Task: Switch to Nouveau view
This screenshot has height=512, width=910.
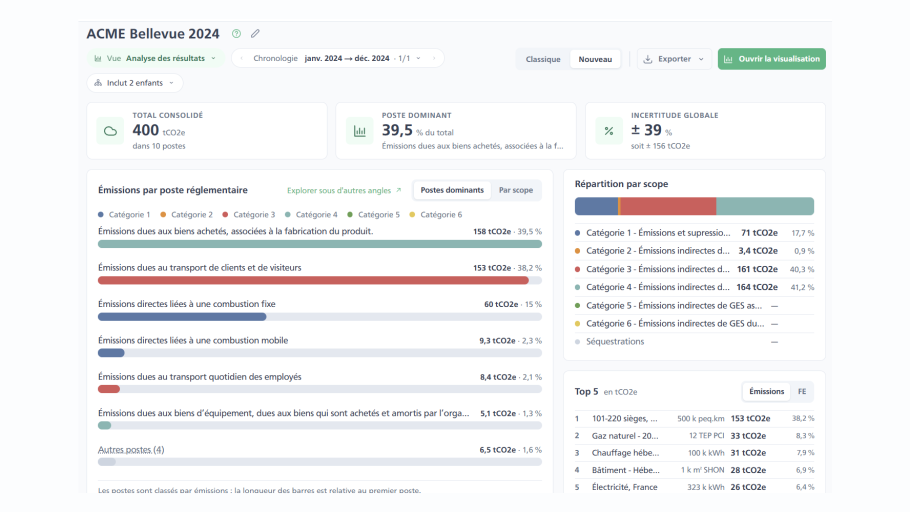Action: pyautogui.click(x=595, y=59)
